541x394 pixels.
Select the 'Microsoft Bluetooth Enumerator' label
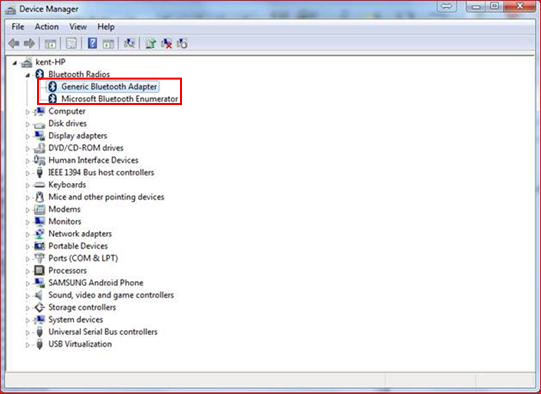click(x=120, y=99)
